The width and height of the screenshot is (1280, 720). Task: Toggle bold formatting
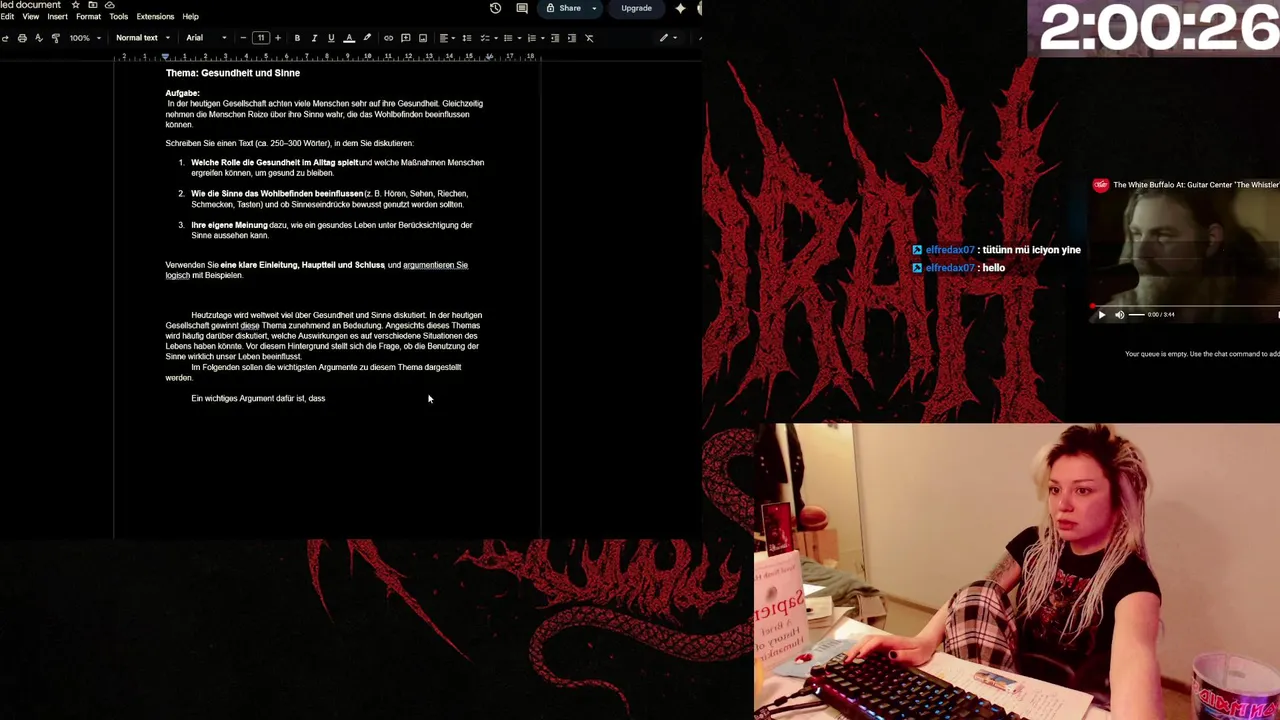click(297, 38)
